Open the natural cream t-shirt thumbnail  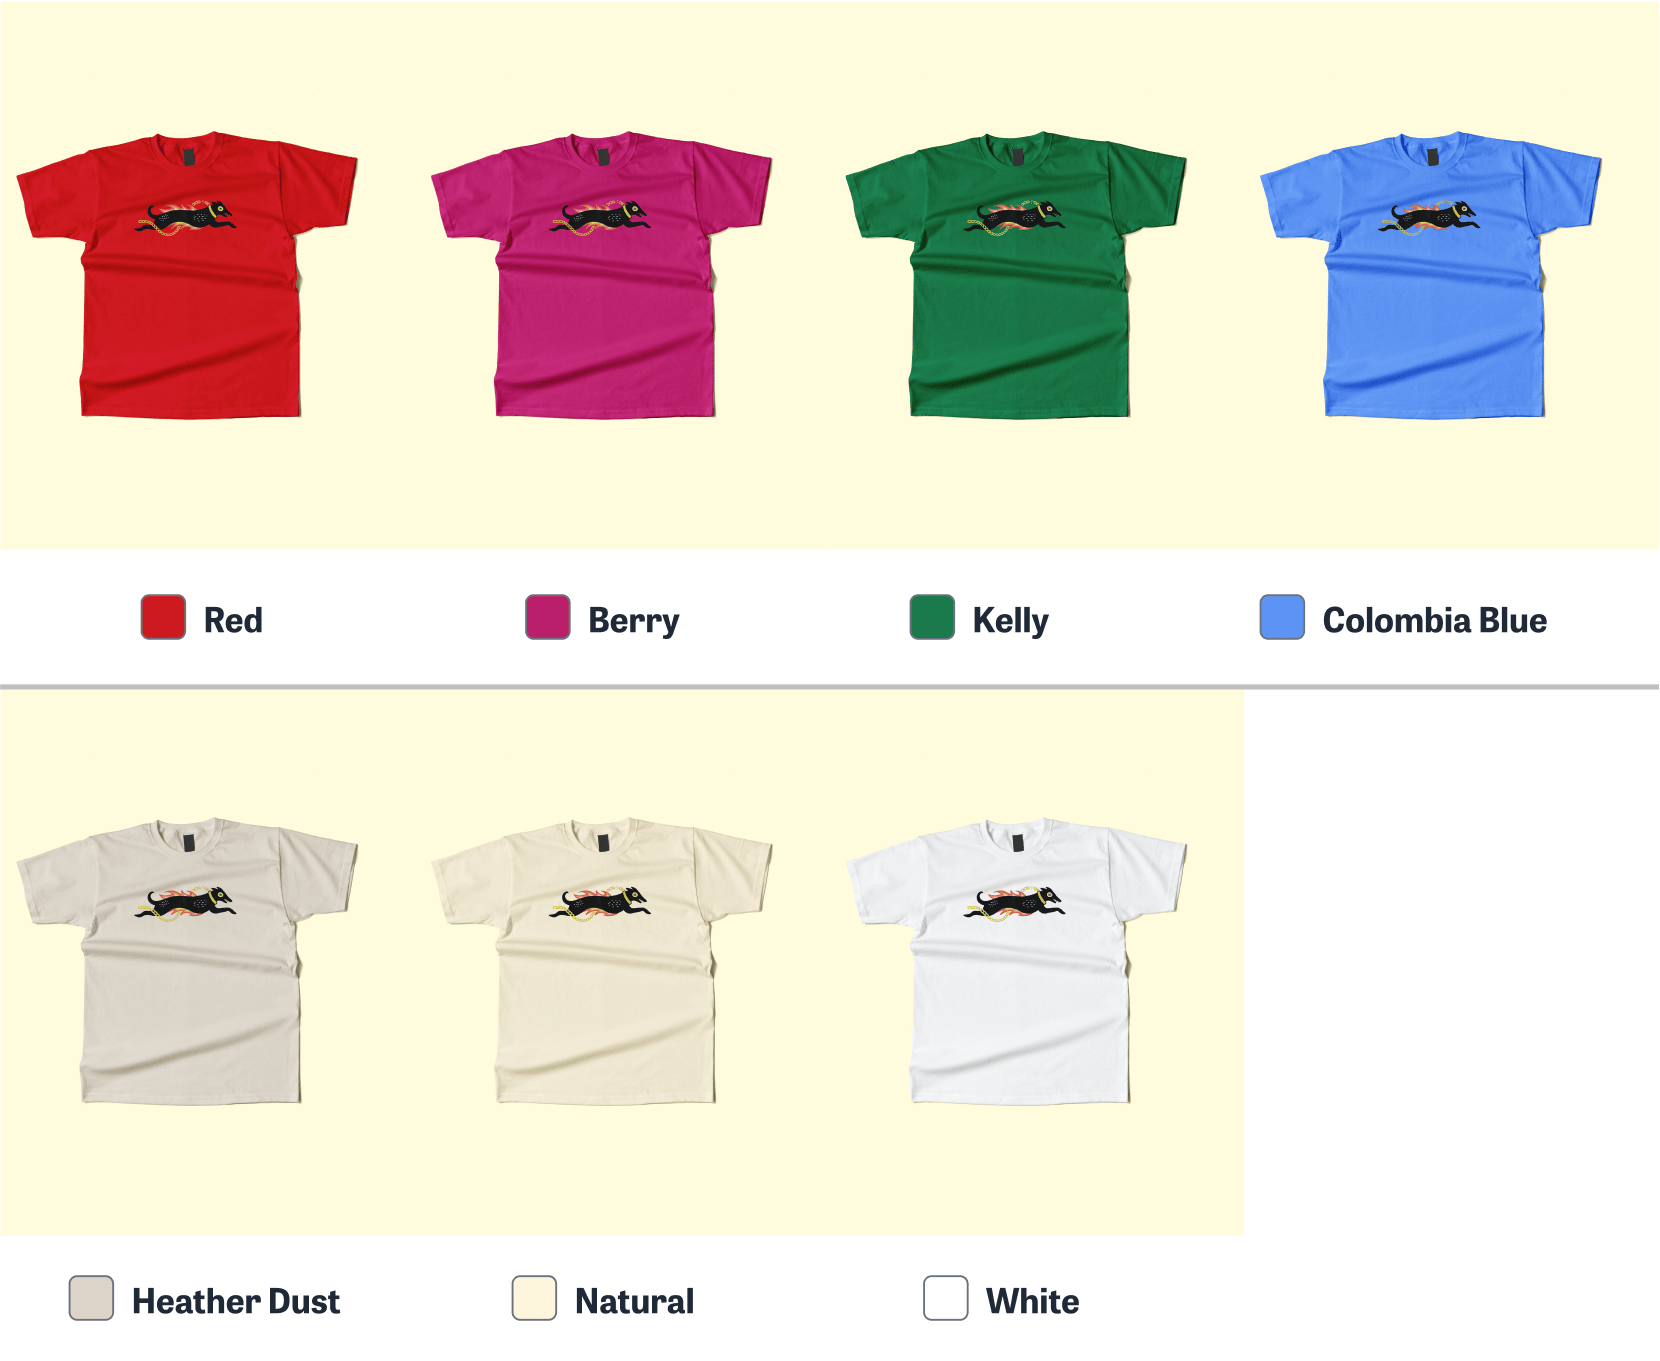point(602,961)
